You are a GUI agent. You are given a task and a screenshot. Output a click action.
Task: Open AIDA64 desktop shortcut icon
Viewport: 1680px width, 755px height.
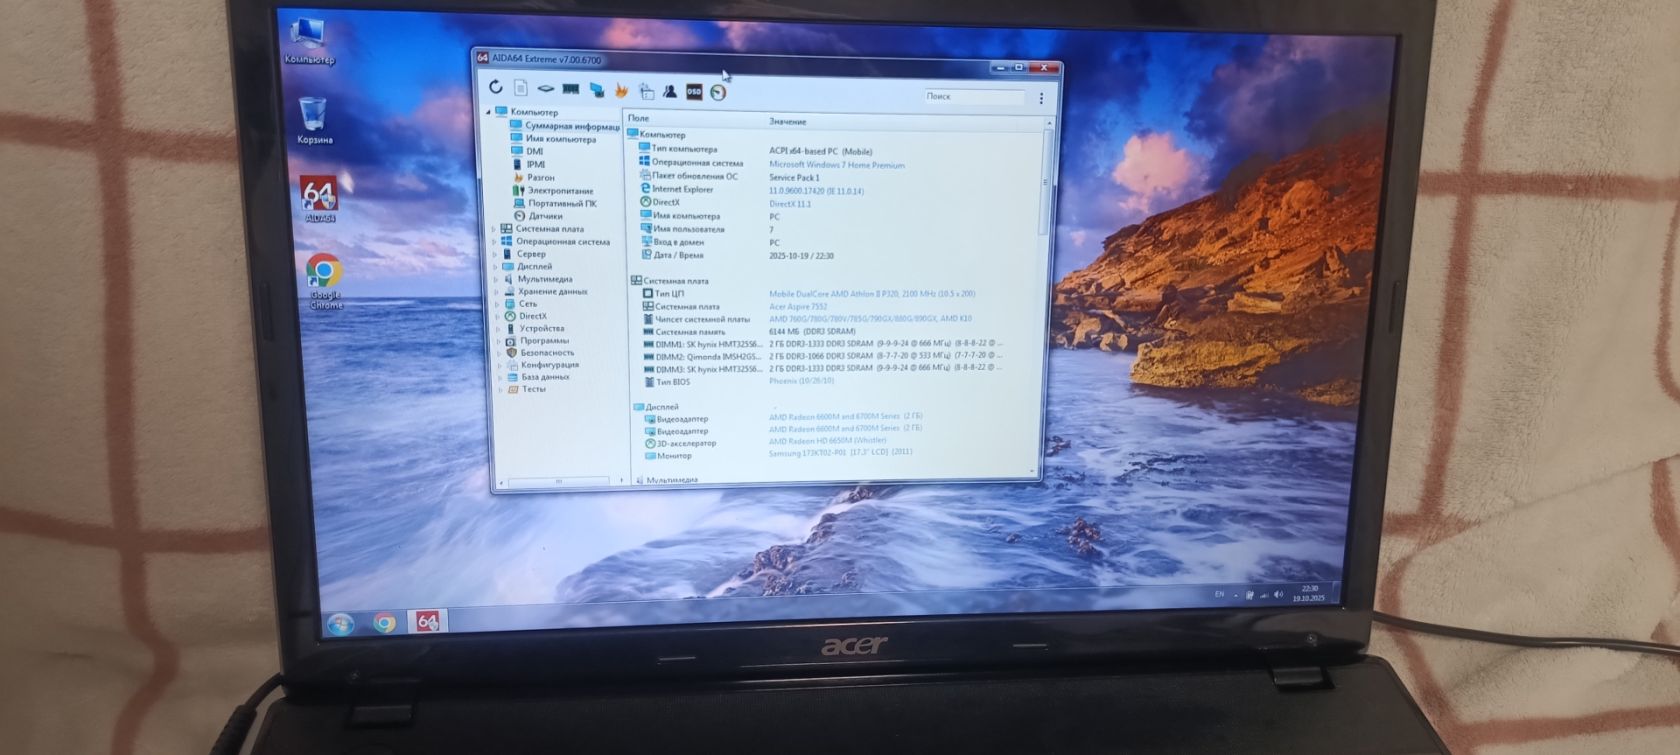319,199
